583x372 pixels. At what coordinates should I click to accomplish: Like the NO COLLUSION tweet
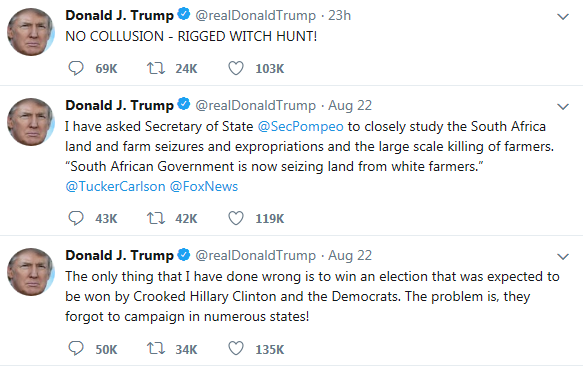[x=236, y=68]
